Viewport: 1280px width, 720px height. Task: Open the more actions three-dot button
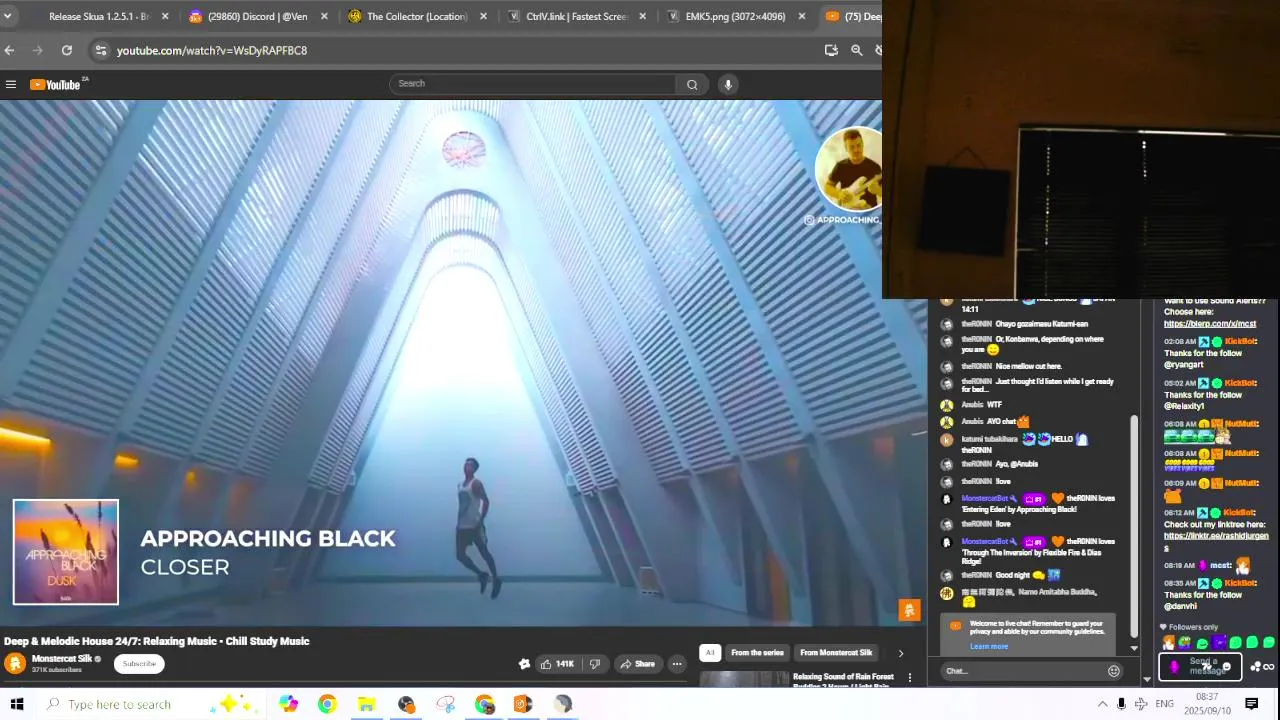677,664
